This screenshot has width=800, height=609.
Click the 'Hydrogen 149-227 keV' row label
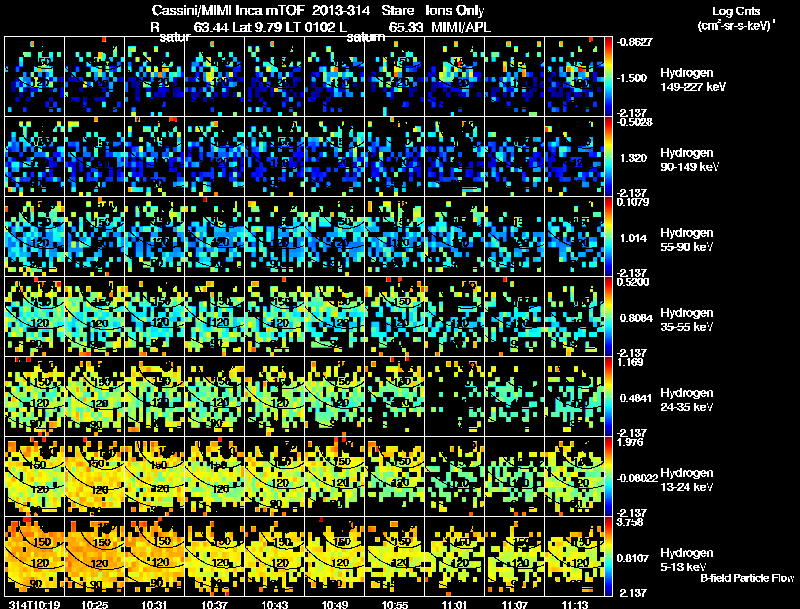click(692, 80)
